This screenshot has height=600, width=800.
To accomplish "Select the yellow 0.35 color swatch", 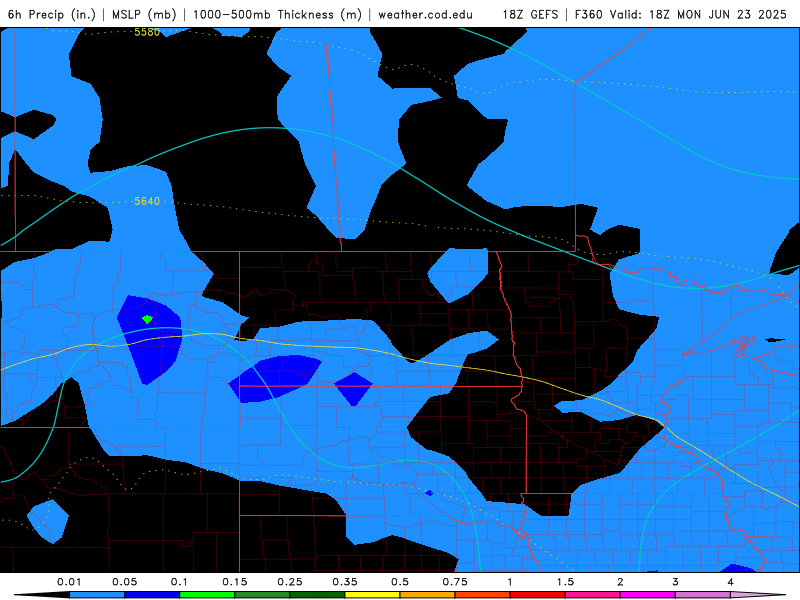I will (x=372, y=595).
